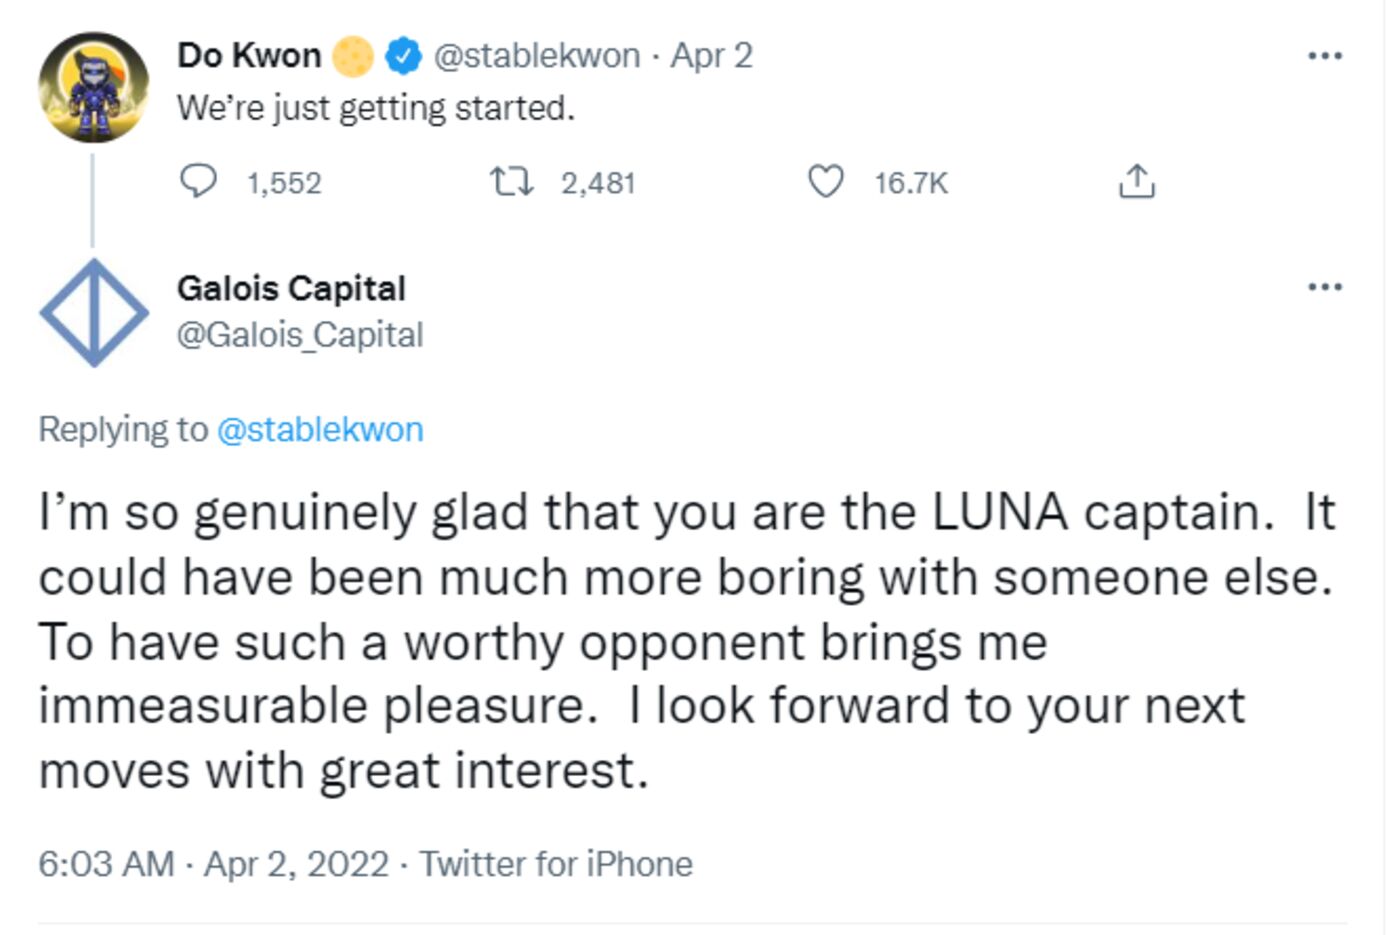This screenshot has height=935, width=1400.
Task: Open the @Galois_Capital handle
Action: point(300,335)
